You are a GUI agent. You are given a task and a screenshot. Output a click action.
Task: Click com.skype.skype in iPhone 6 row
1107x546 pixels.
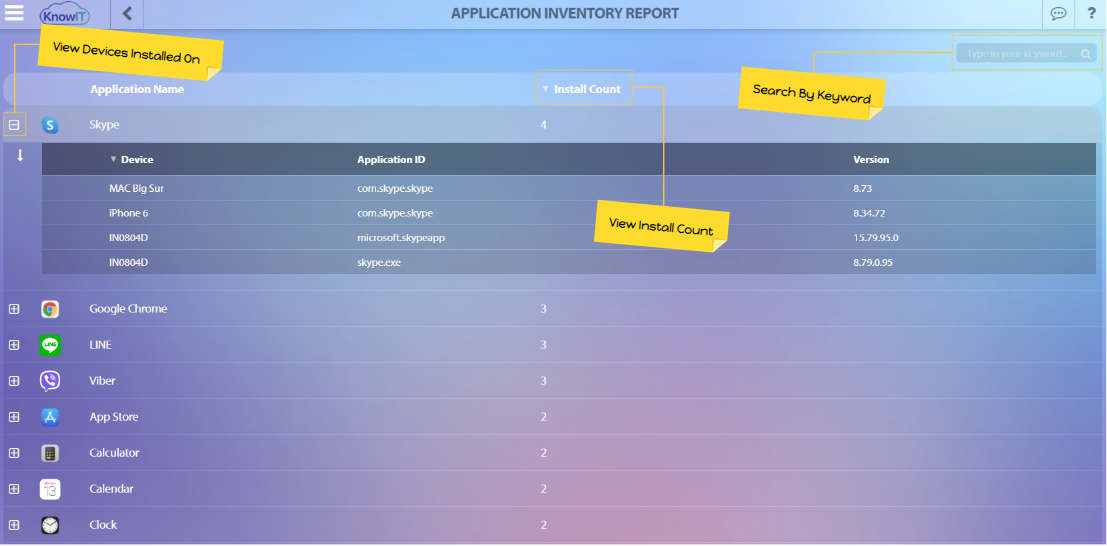pyautogui.click(x=395, y=213)
